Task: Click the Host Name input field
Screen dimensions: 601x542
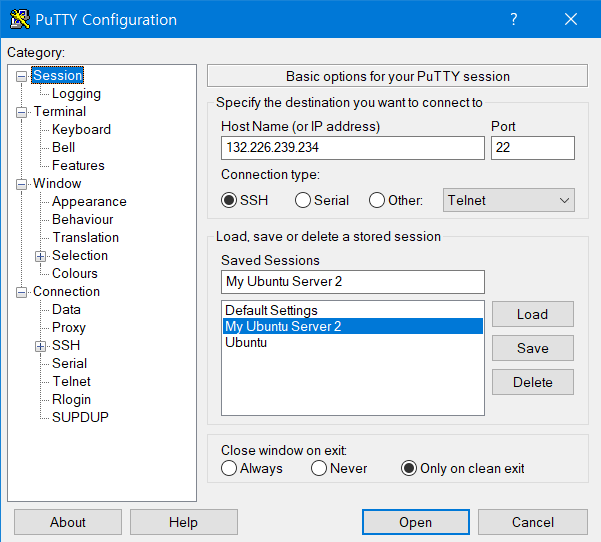Action: point(353,148)
